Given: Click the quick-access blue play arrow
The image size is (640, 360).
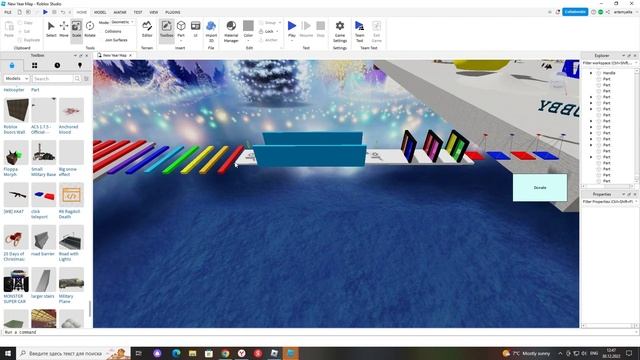Looking at the screenshot, I should [45, 12].
